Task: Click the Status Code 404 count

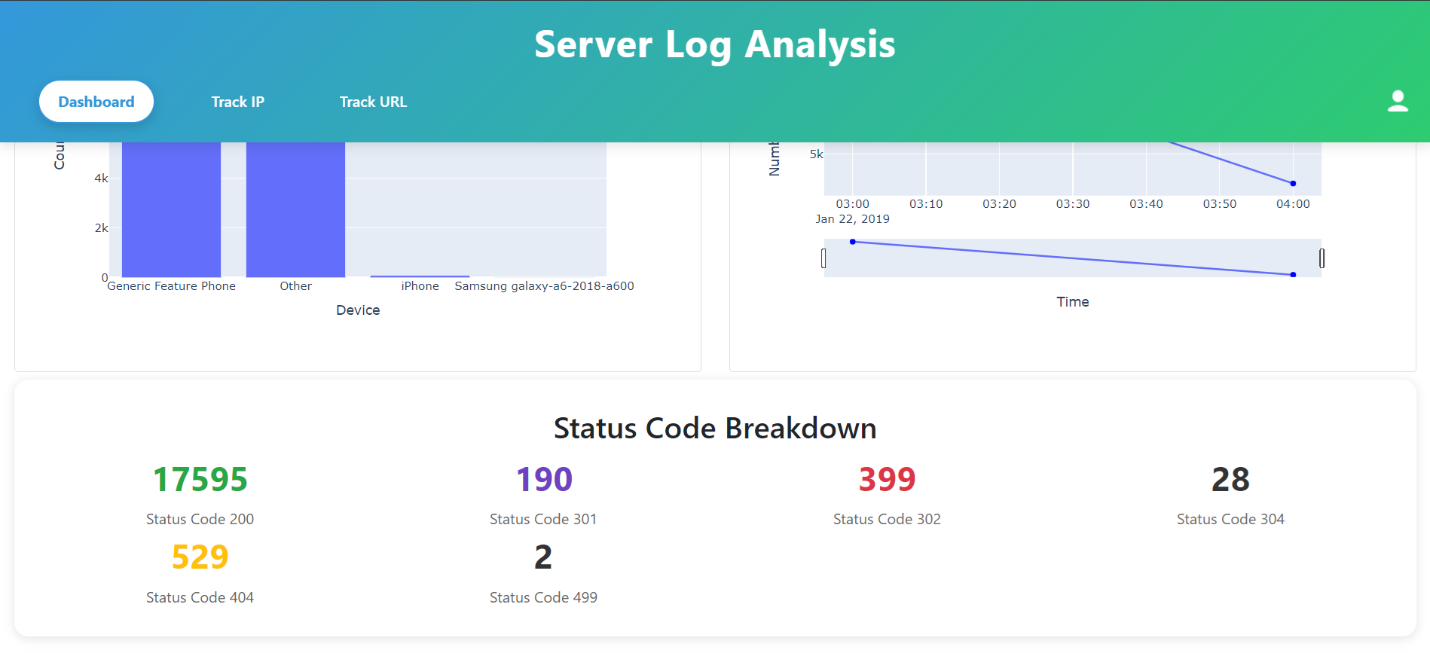Action: [x=200, y=557]
